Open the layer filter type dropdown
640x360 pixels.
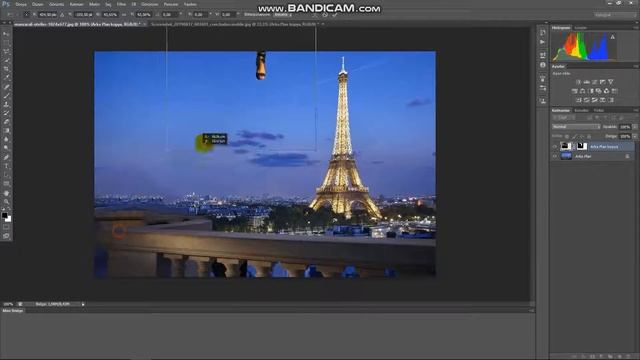coord(564,118)
